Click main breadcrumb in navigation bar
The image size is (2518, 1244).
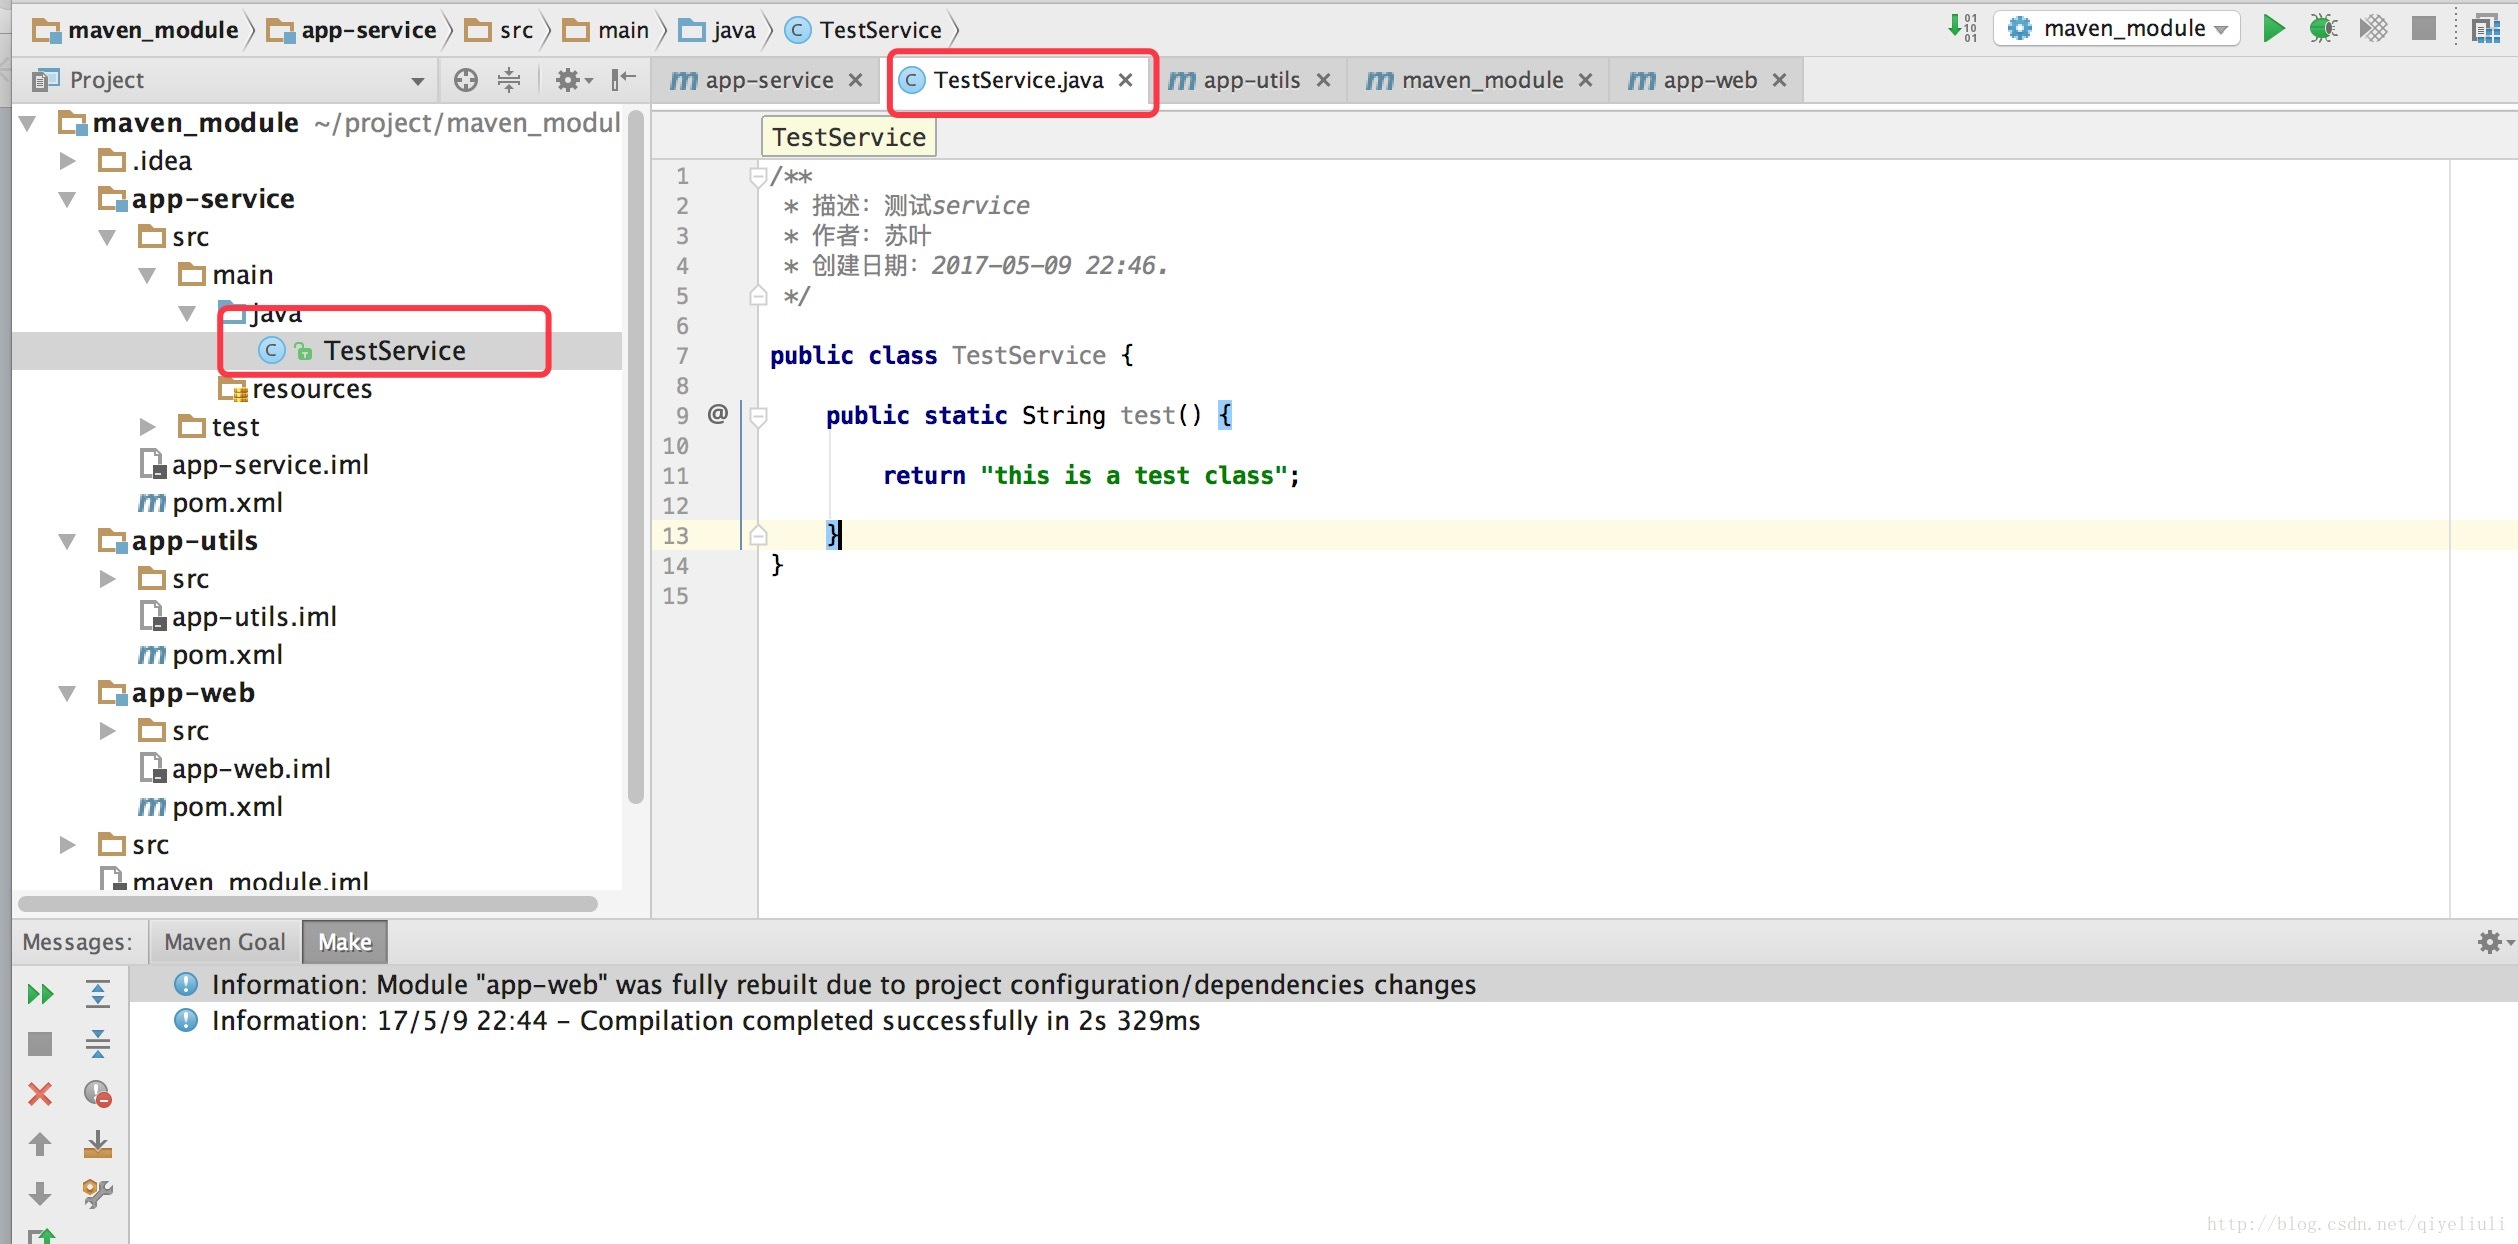click(606, 30)
